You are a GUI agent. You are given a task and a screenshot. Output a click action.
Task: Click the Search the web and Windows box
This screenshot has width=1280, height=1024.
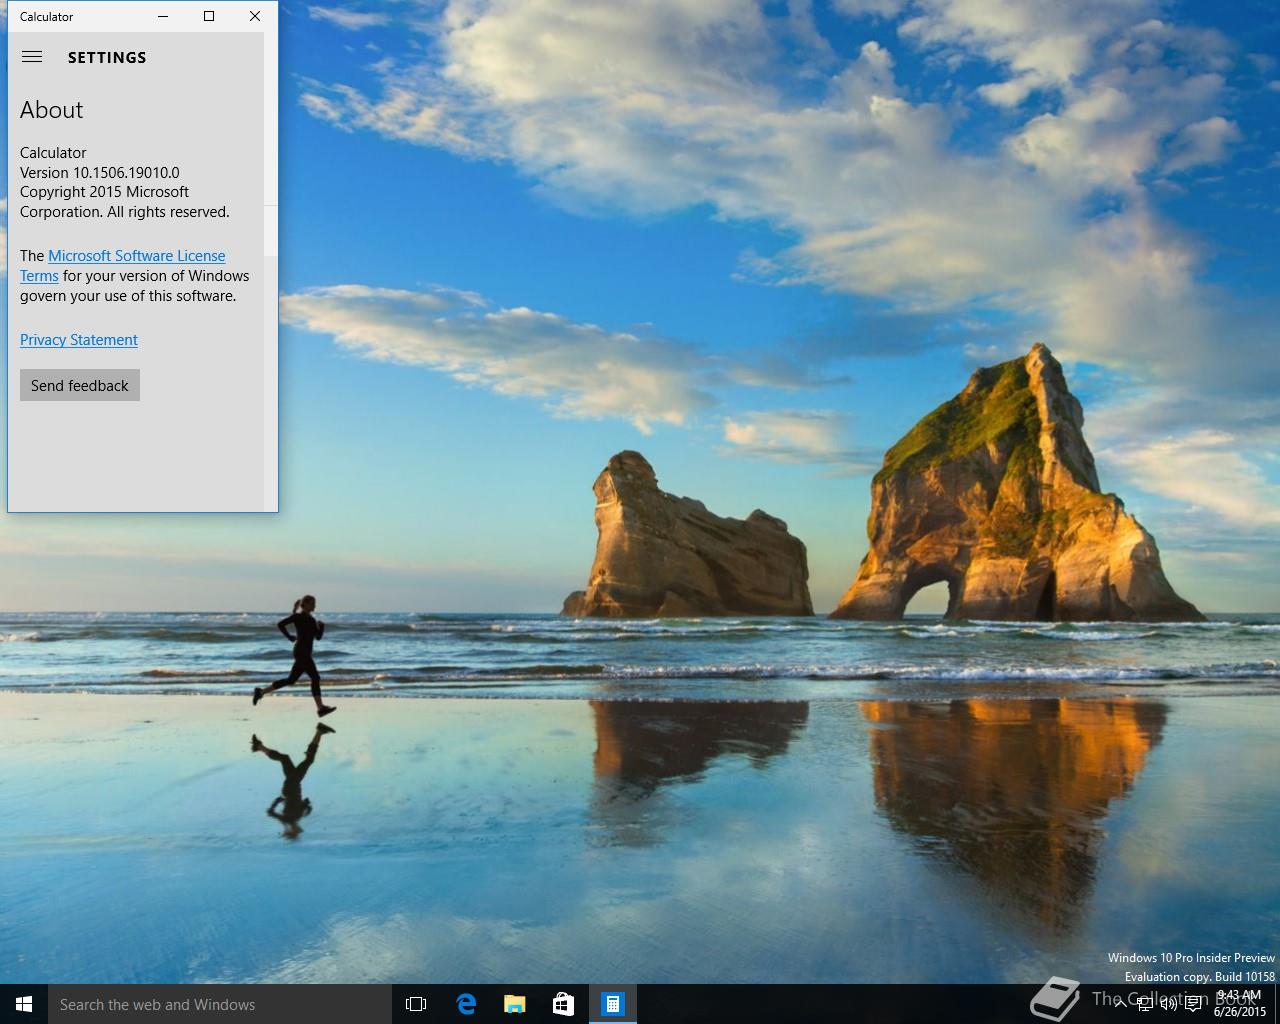click(x=220, y=1004)
